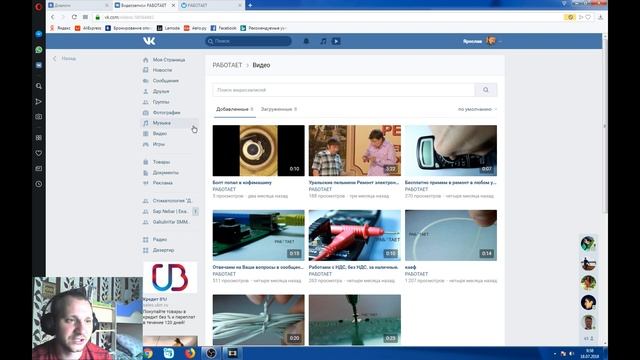640x360 pixels.
Task: Open Новости in left menu
Action: point(162,70)
